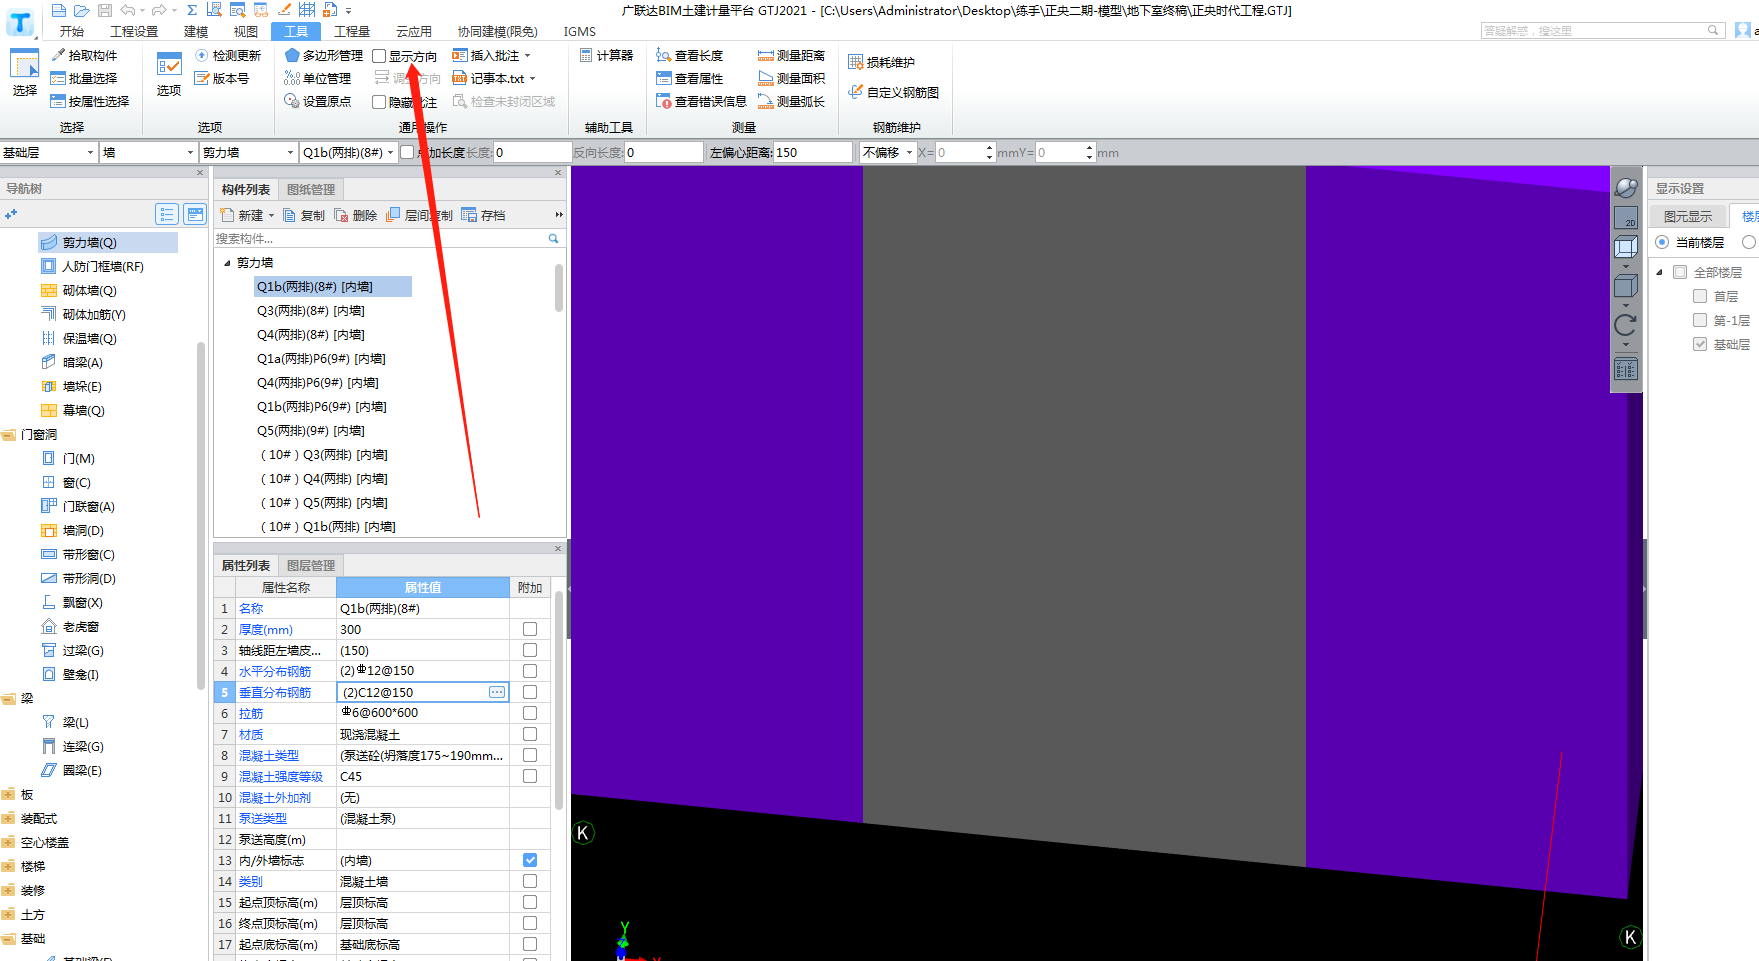Select Q3(两排)(8#) [内墙] in component list
Viewport: 1759px width, 961px height.
[311, 311]
